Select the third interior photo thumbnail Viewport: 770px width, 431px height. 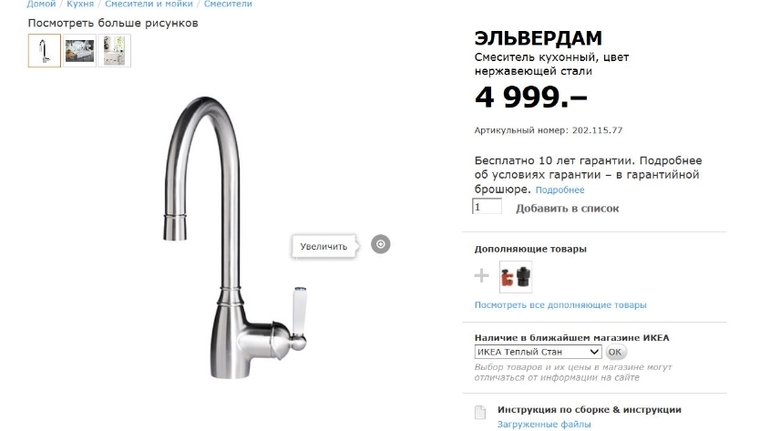[114, 51]
